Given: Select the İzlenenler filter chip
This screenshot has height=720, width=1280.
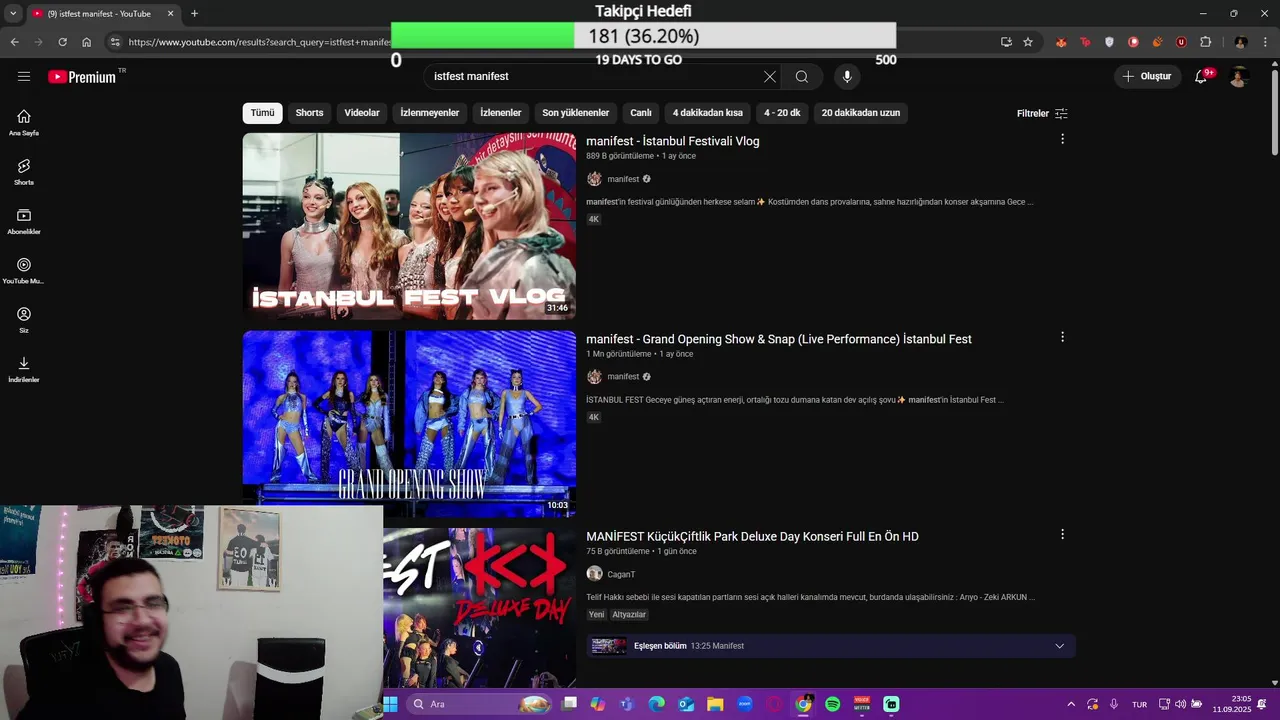Looking at the screenshot, I should click(500, 113).
